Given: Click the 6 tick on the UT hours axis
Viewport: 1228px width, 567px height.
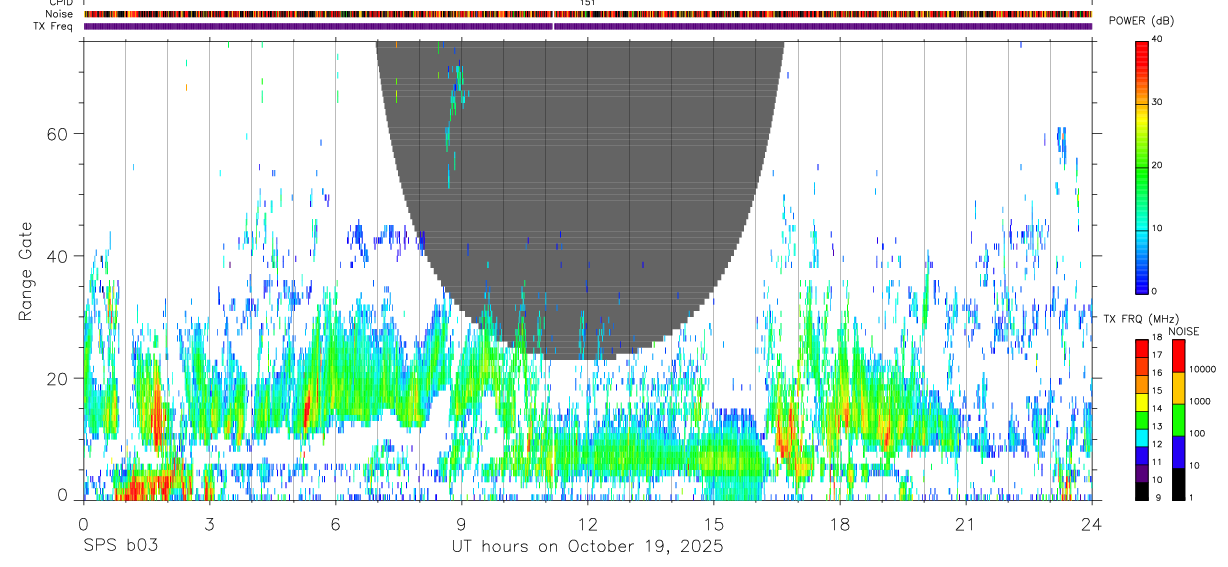Looking at the screenshot, I should pyautogui.click(x=335, y=524).
